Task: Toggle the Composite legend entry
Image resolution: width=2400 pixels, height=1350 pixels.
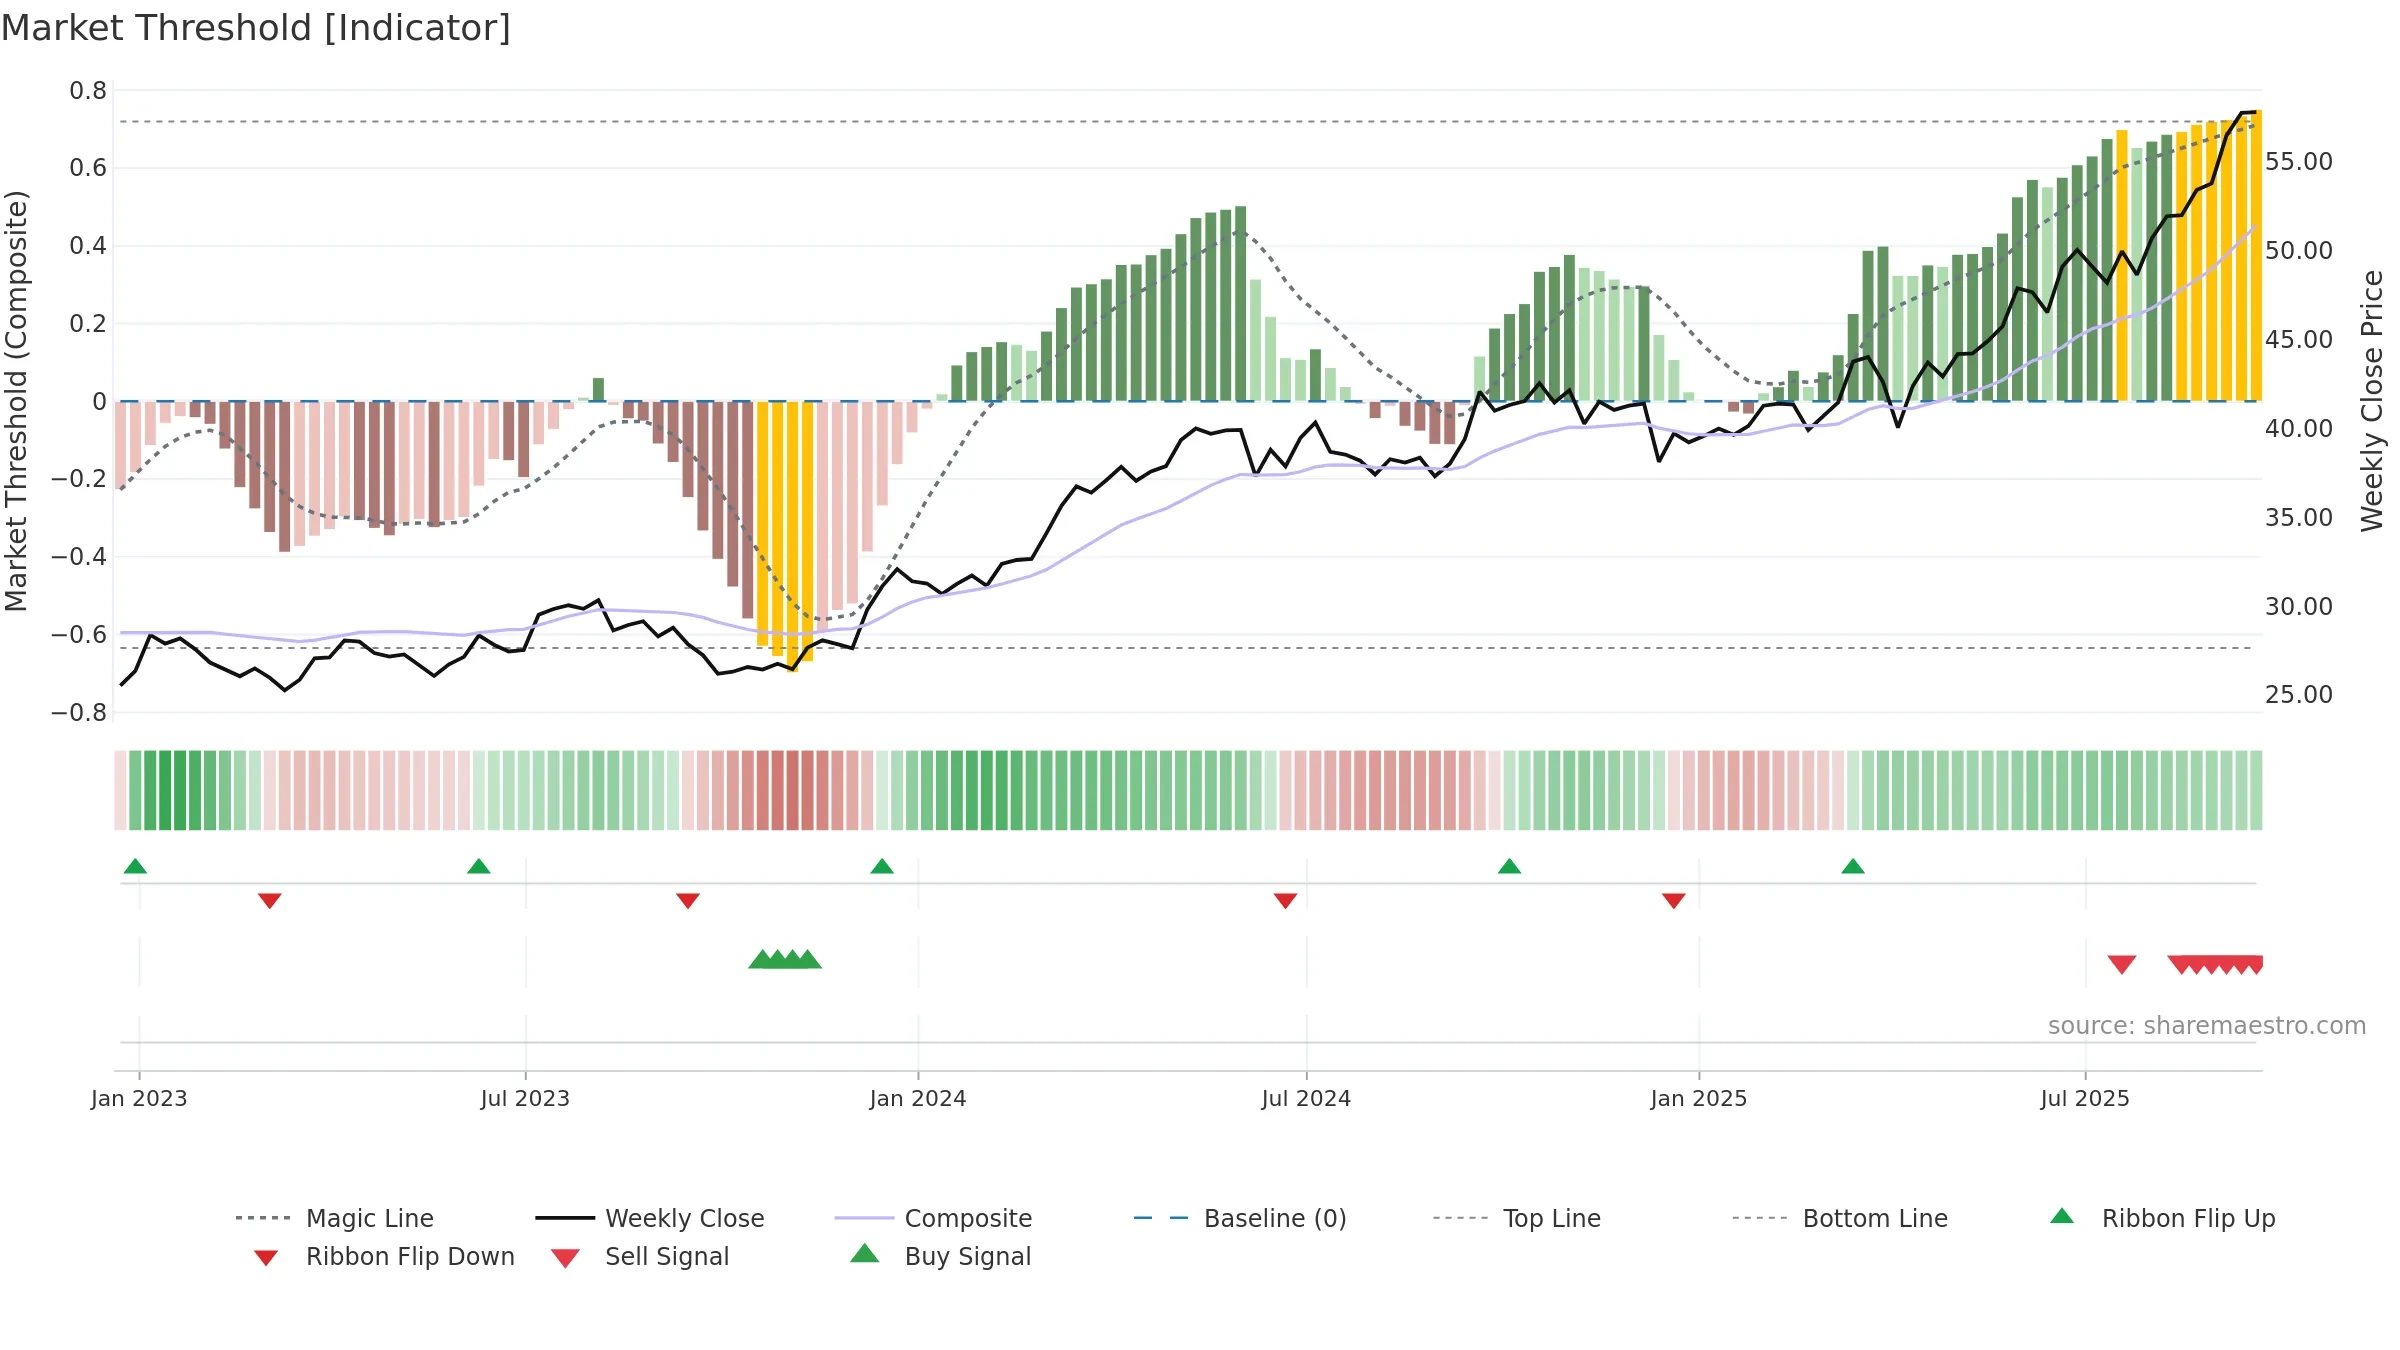Action: [934, 1218]
